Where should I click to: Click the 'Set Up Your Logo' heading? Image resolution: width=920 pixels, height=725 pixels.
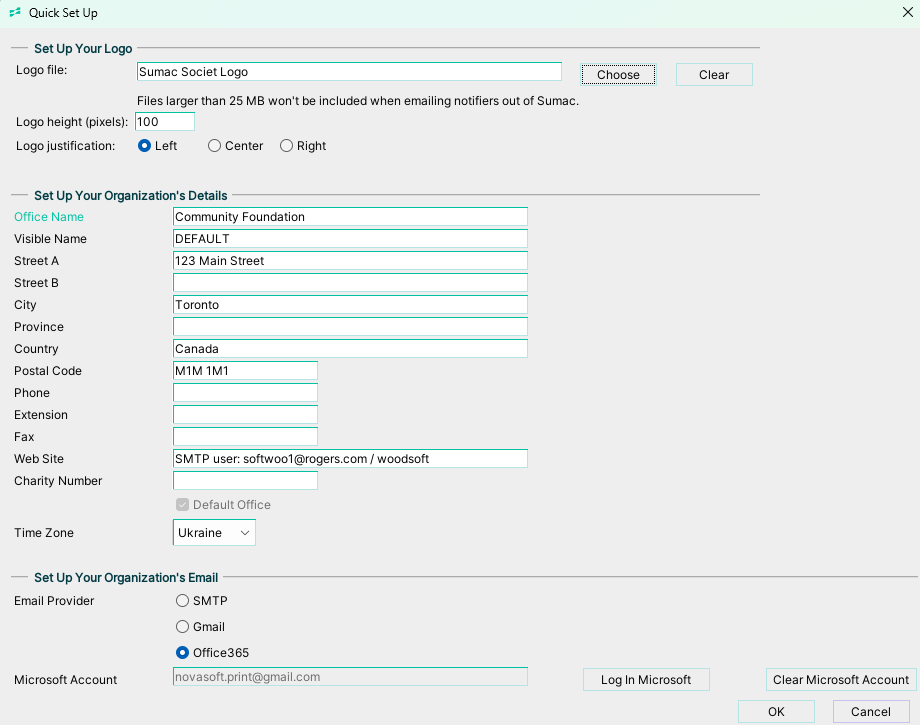click(x=83, y=49)
